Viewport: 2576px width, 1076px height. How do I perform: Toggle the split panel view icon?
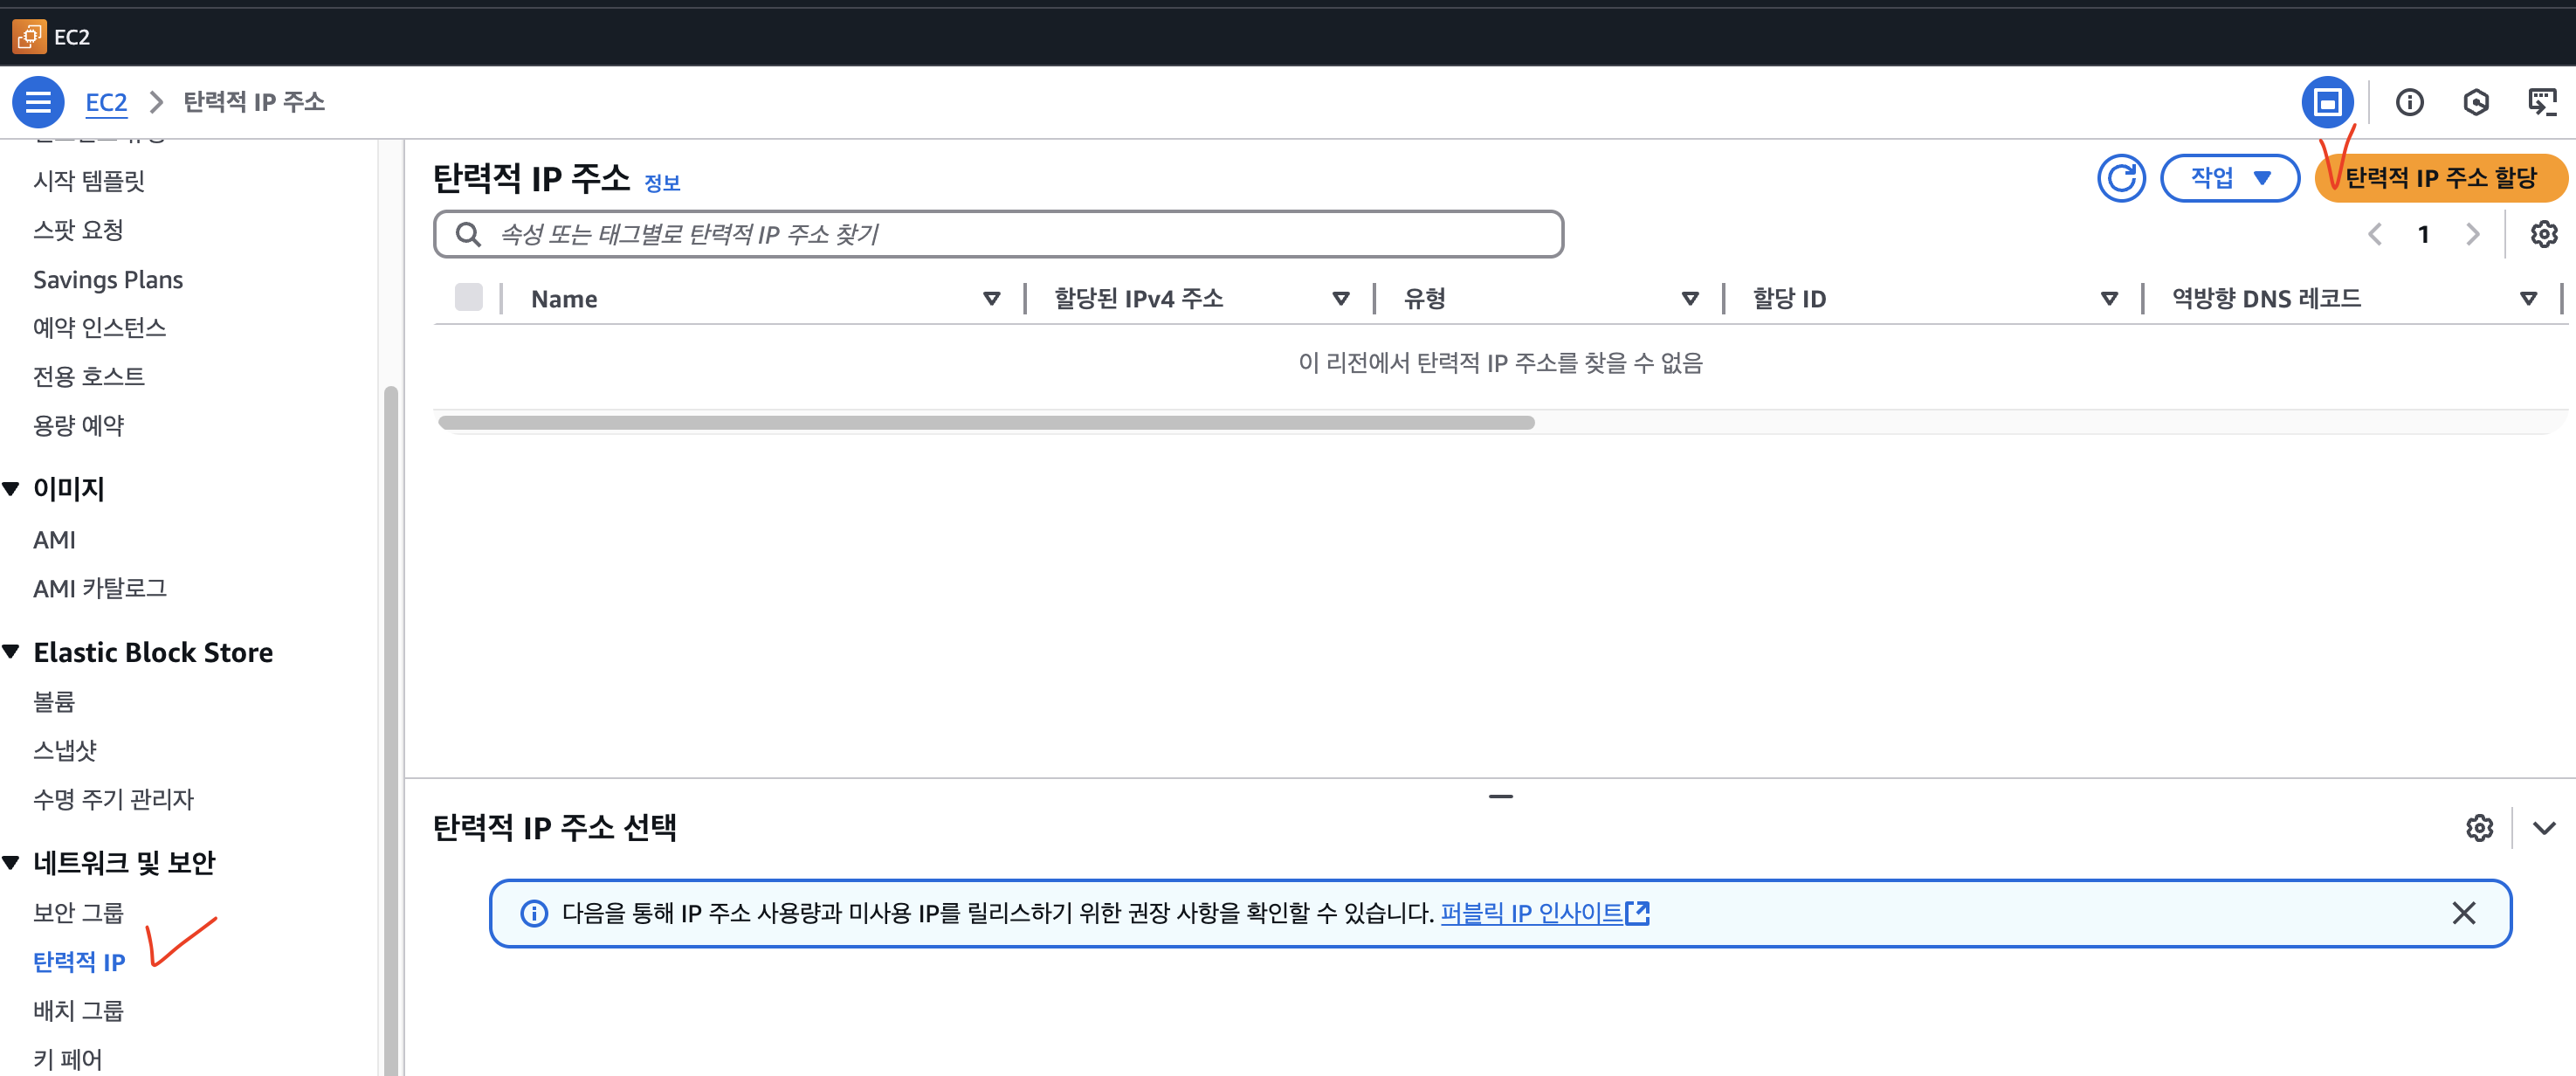pos(2327,102)
